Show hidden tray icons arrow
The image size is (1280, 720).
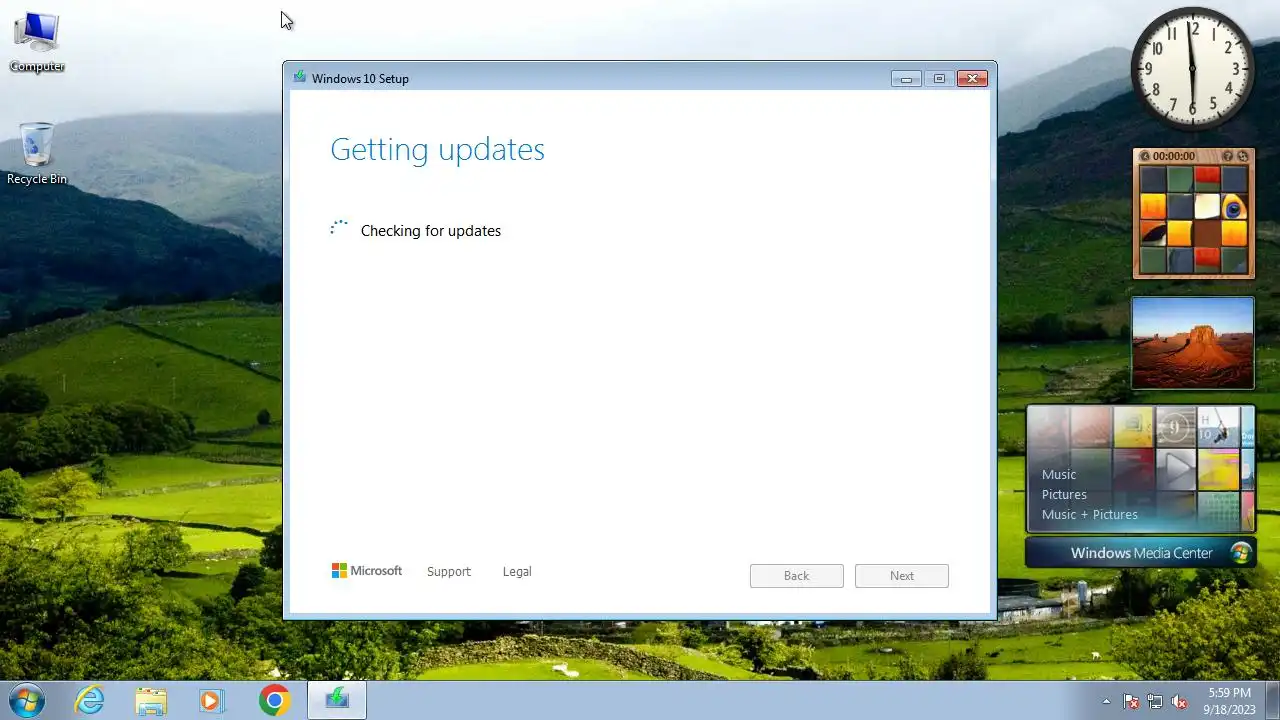click(x=1106, y=701)
